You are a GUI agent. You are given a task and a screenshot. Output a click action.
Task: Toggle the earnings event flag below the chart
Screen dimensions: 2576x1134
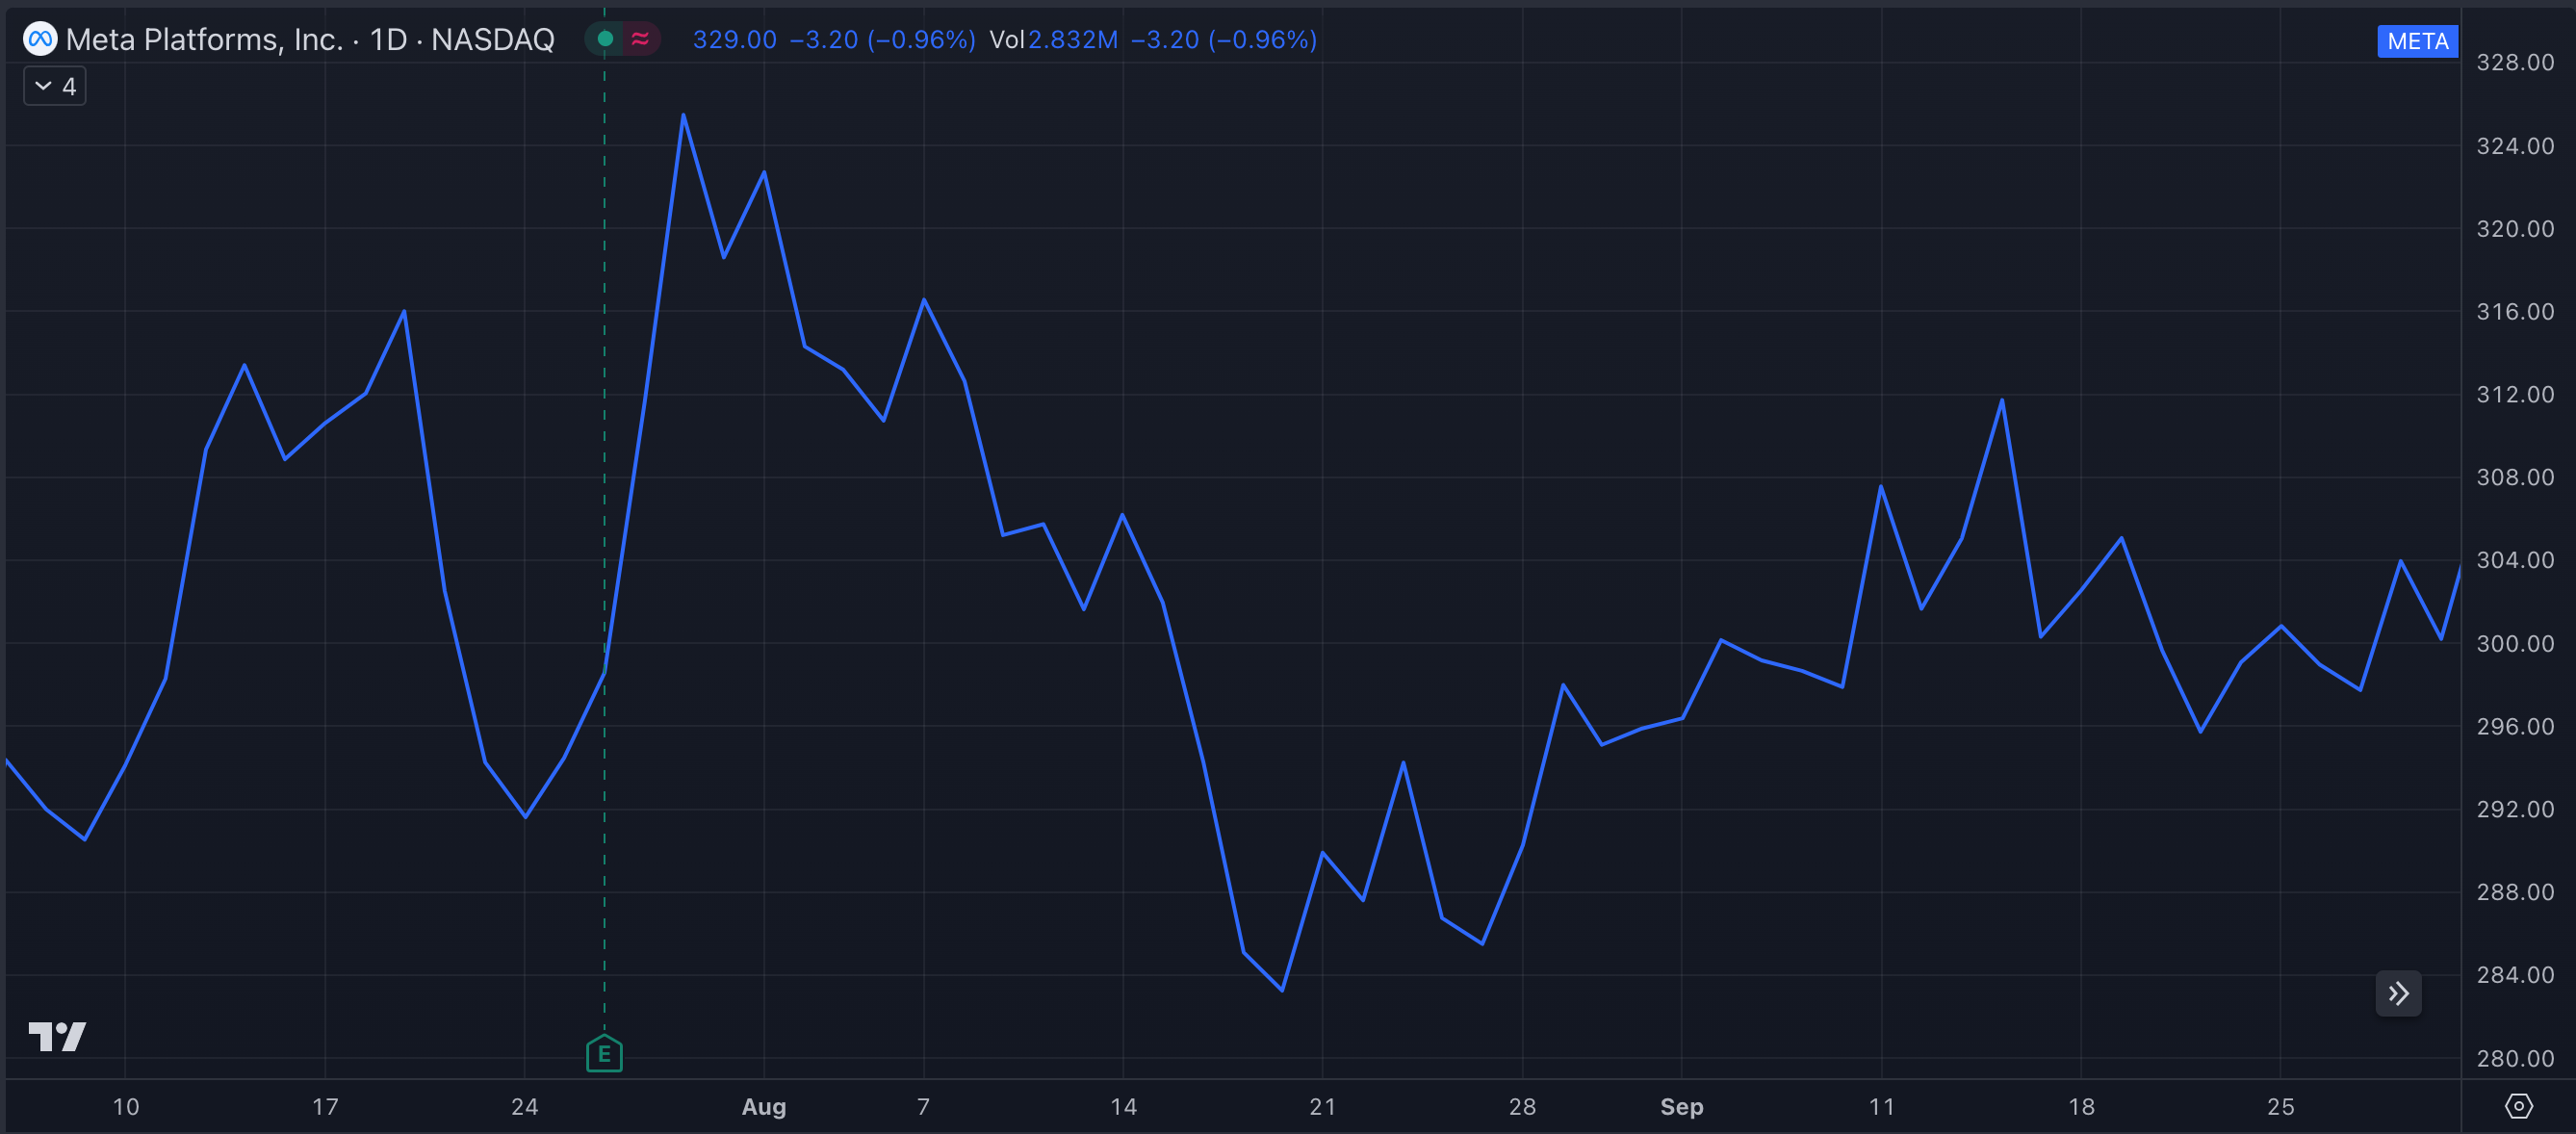tap(604, 1053)
